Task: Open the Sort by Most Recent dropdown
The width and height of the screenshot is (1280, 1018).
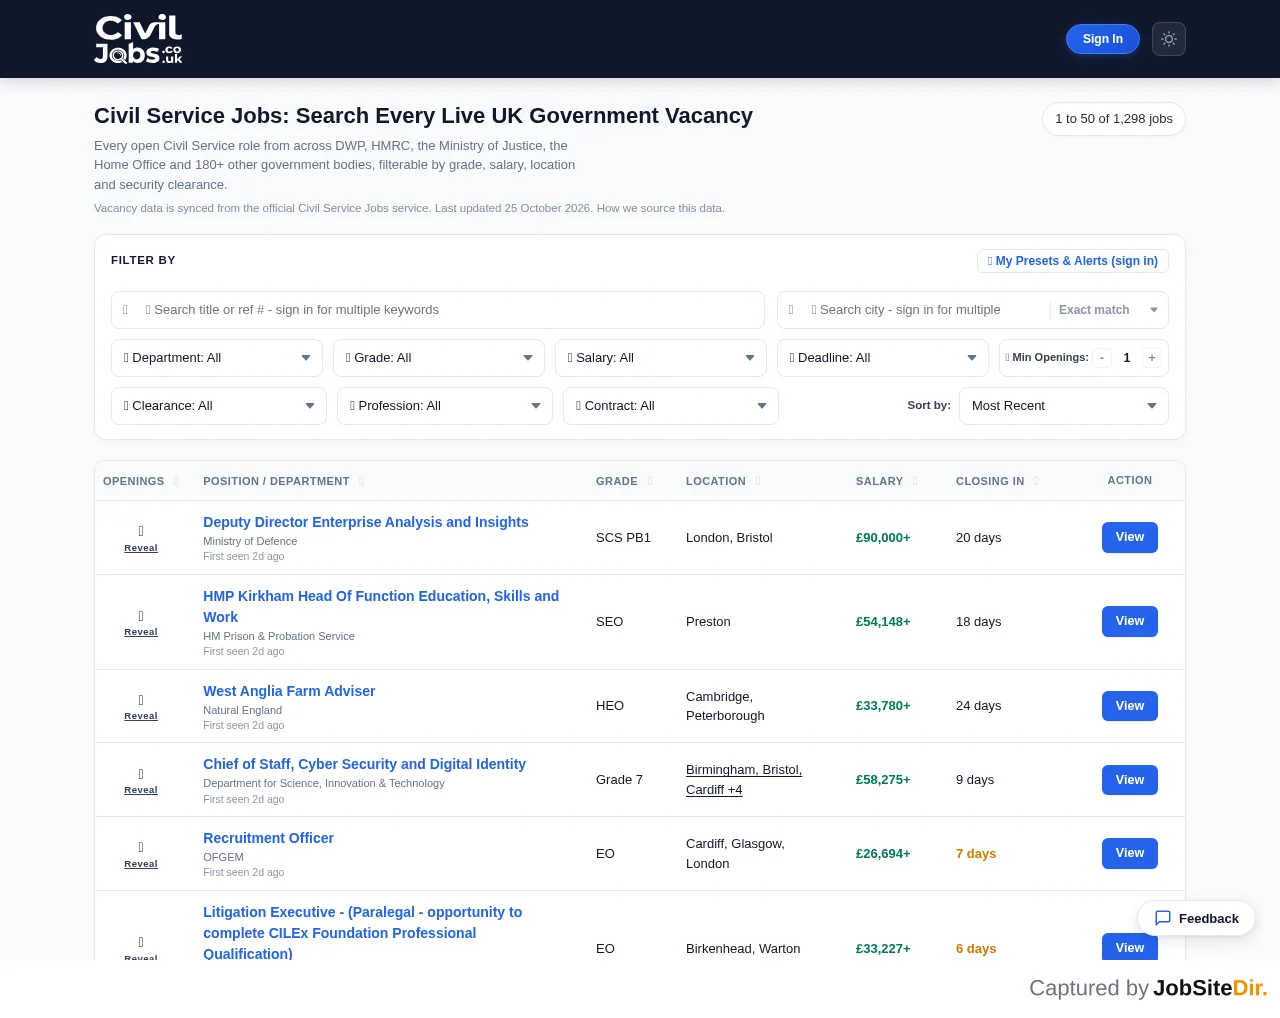Action: (x=1064, y=406)
